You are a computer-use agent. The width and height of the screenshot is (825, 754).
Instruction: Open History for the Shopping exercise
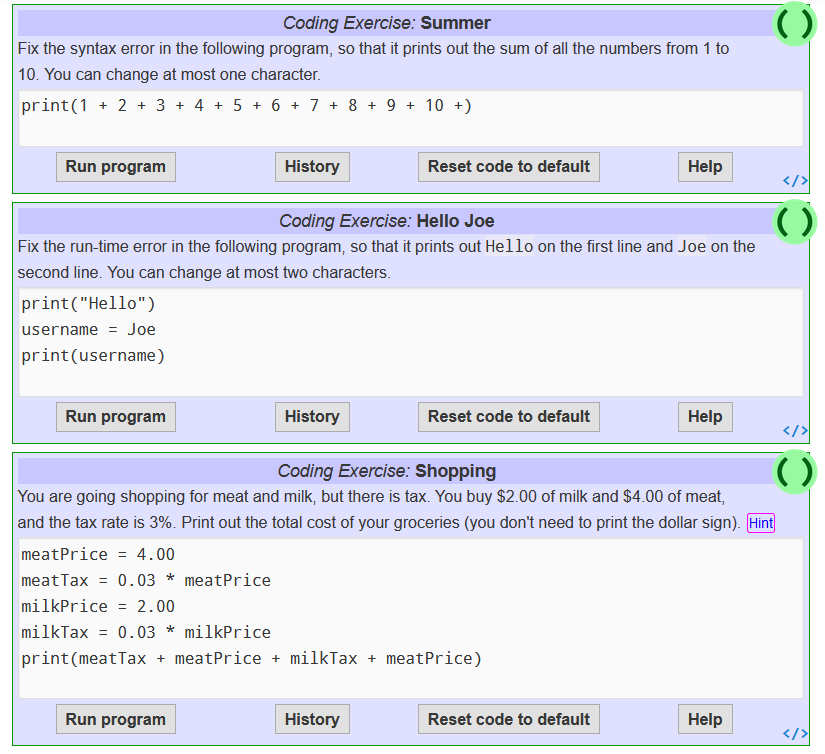312,719
